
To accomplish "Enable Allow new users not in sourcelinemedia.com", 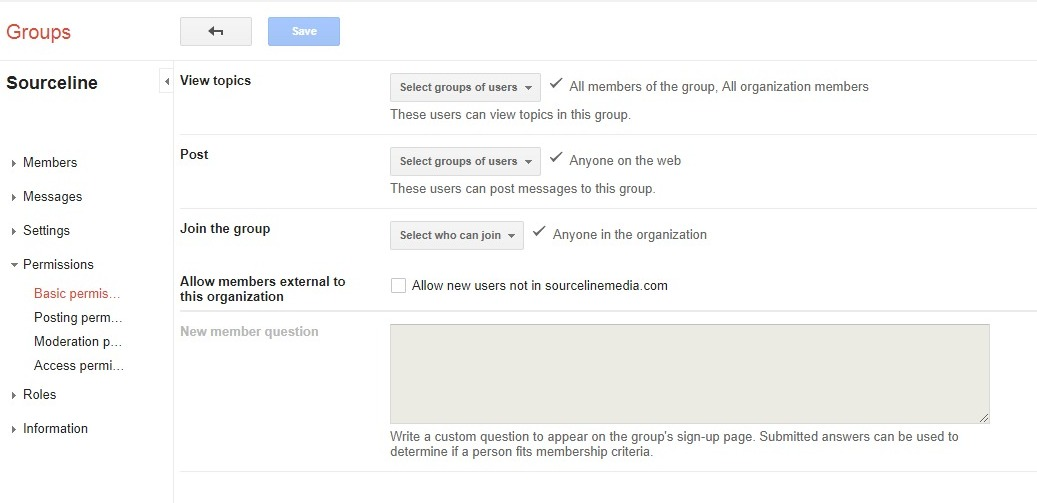I will tap(398, 286).
